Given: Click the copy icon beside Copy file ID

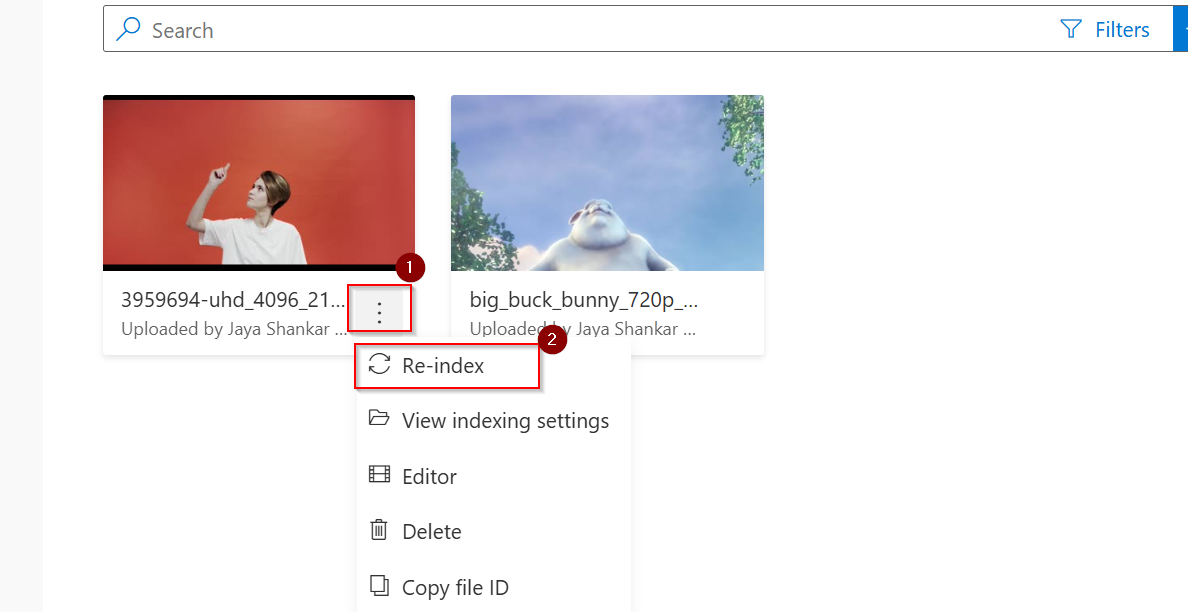Looking at the screenshot, I should [x=379, y=585].
